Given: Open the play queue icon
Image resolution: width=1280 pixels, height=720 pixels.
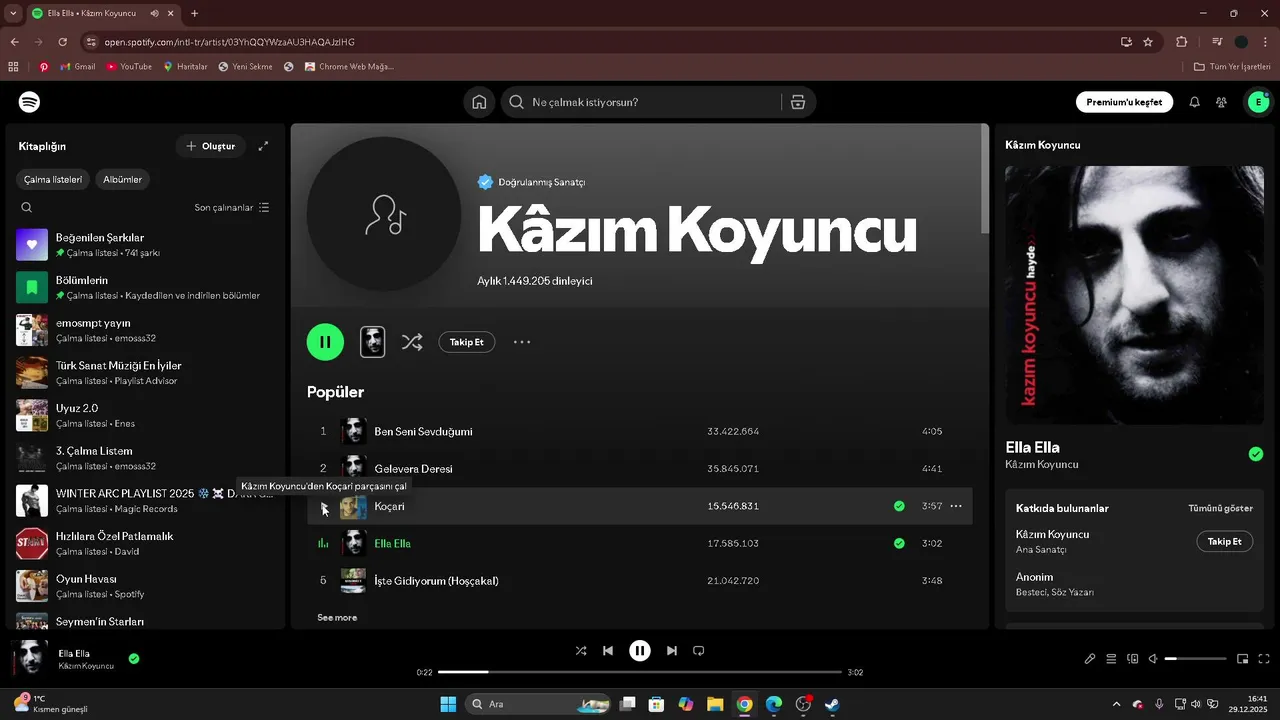Looking at the screenshot, I should click(x=1111, y=659).
